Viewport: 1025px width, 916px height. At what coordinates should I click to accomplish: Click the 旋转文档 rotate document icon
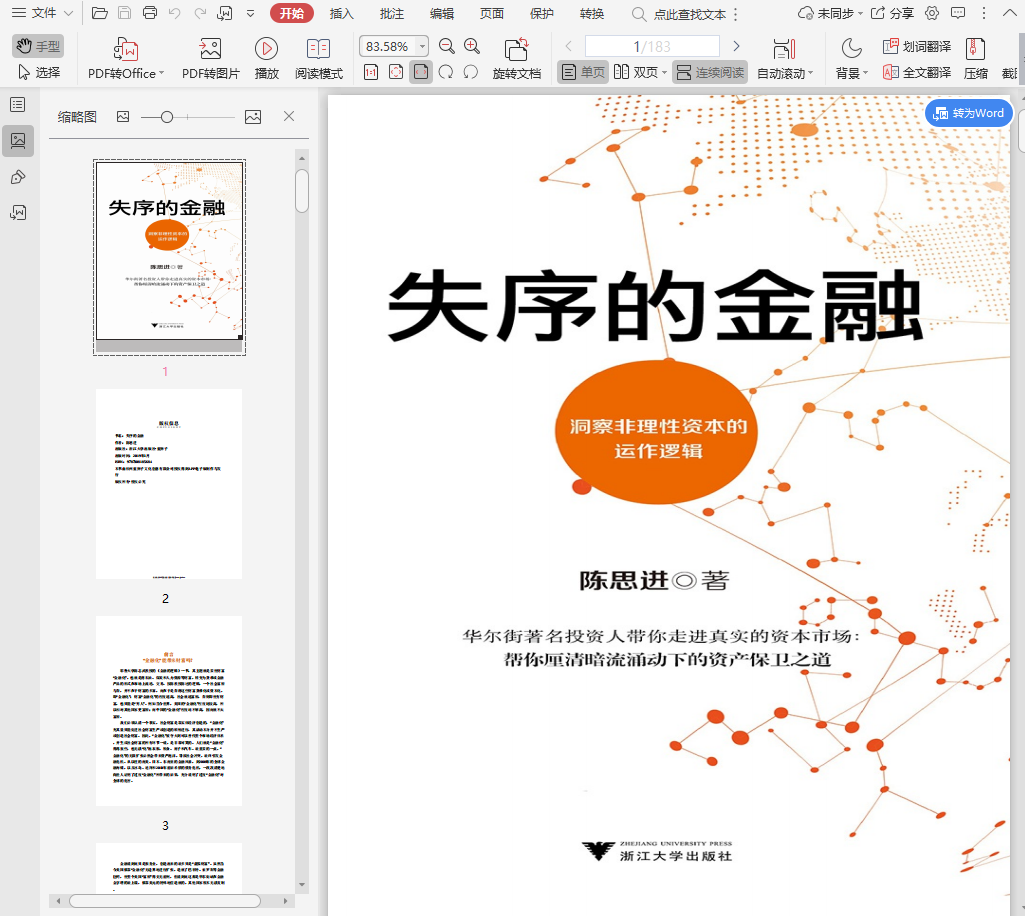516,49
